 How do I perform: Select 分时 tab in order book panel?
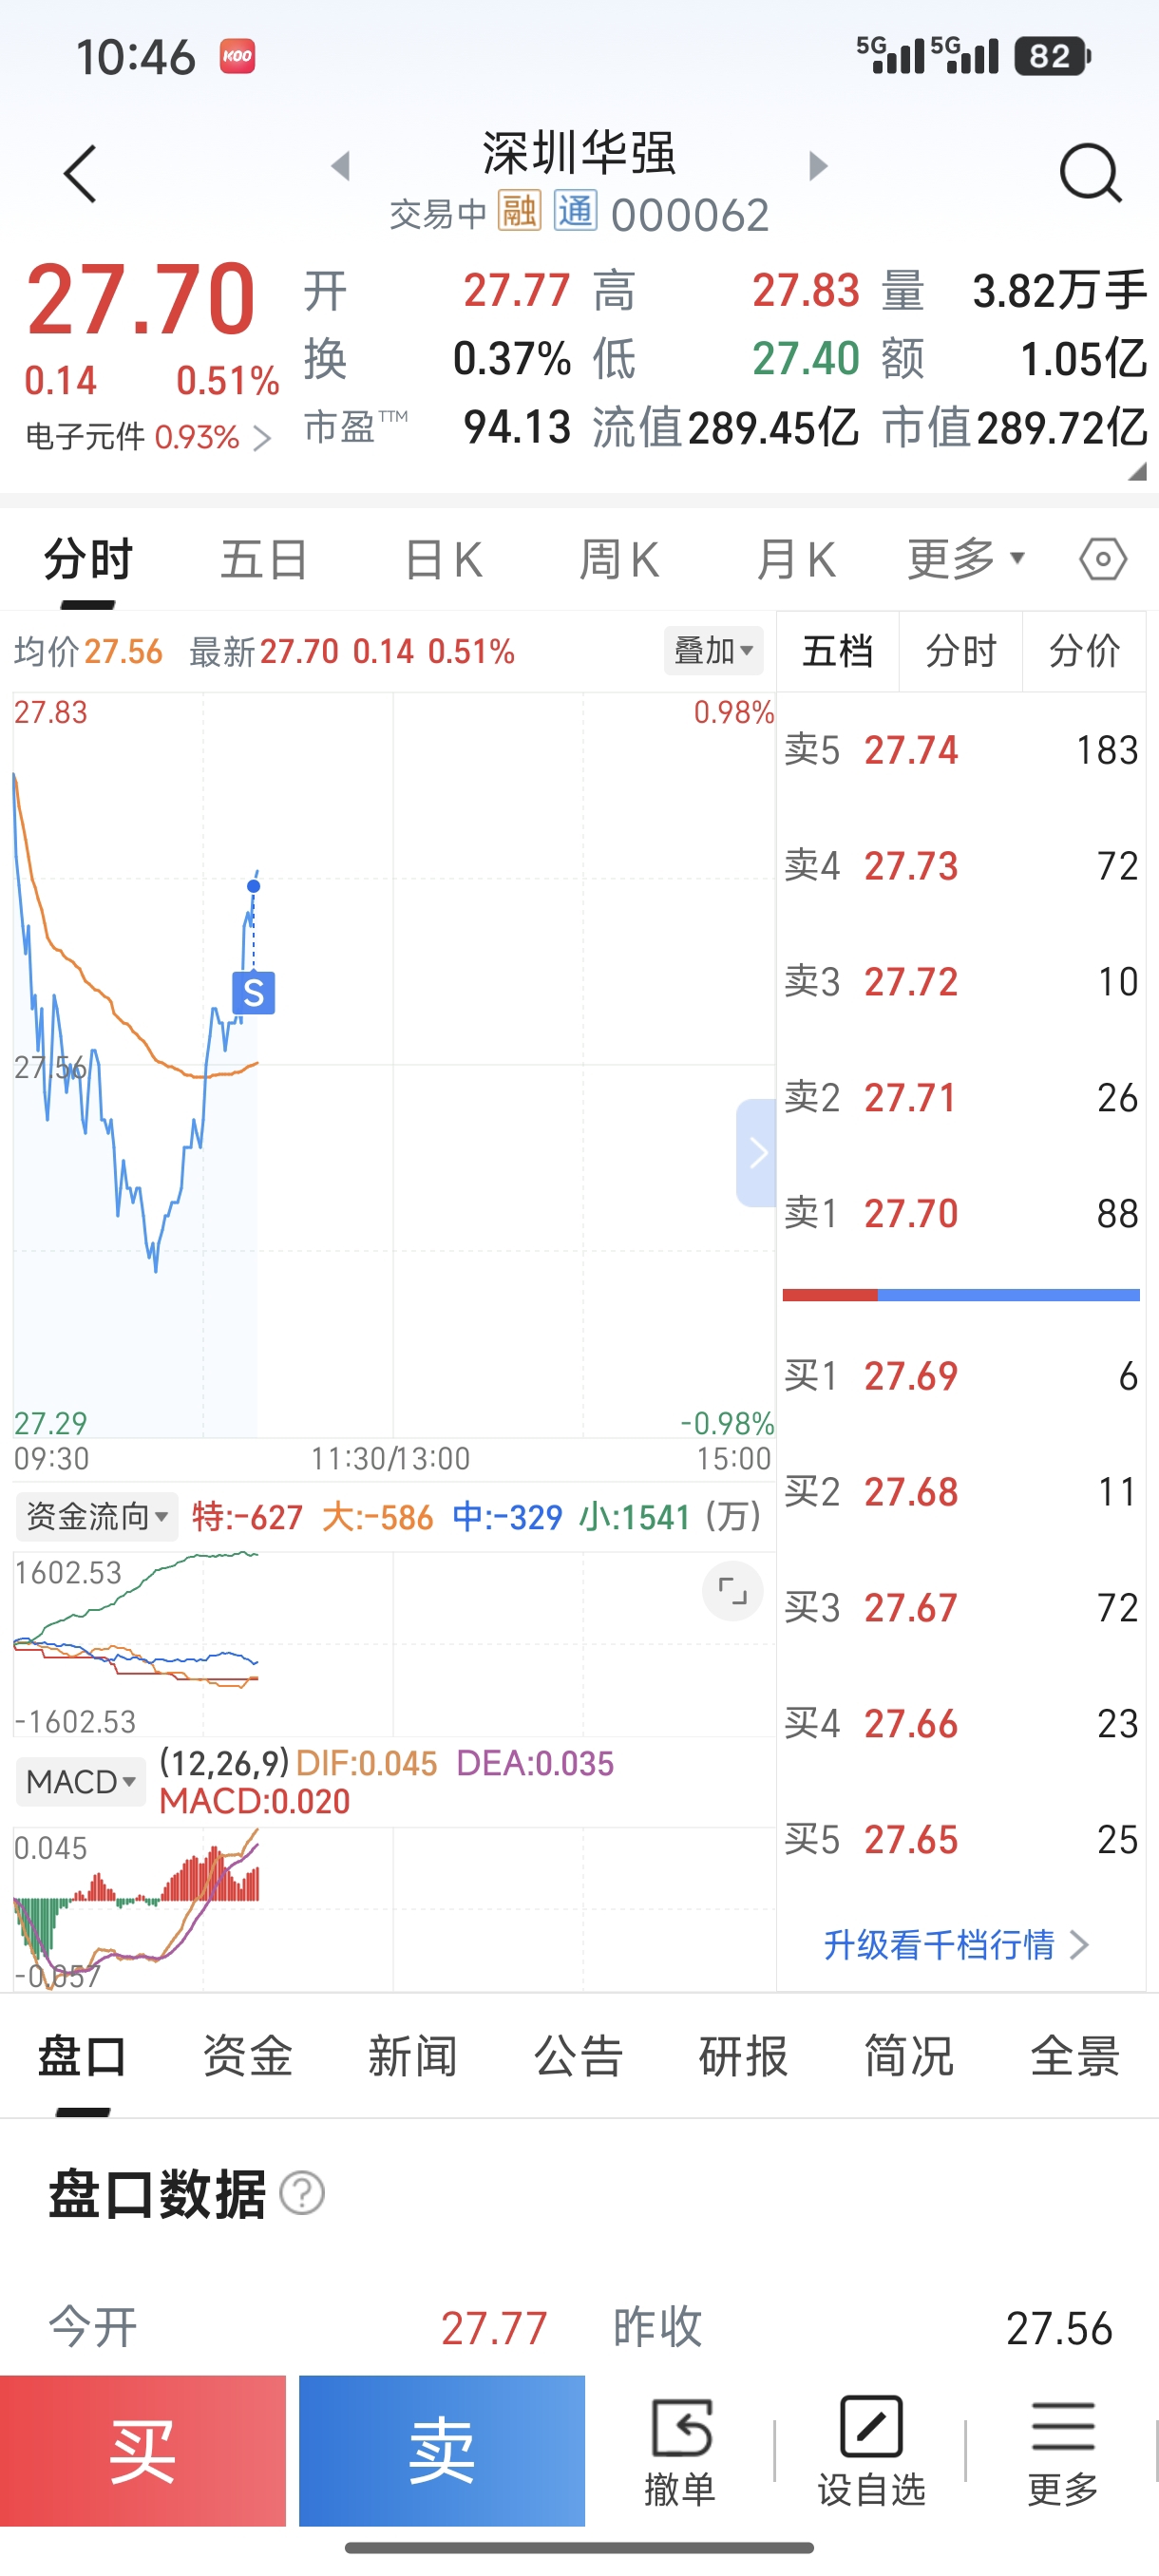(961, 651)
